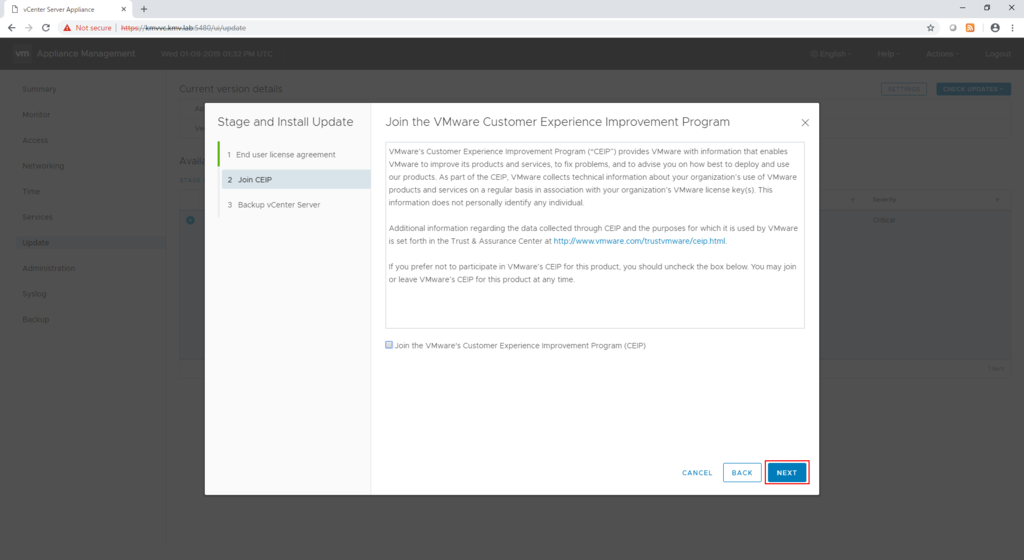
Task: Click the vm logo in the header
Action: coord(22,54)
